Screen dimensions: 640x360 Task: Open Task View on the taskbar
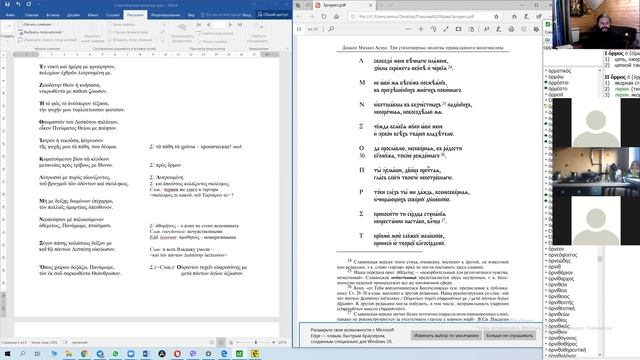click(38, 353)
